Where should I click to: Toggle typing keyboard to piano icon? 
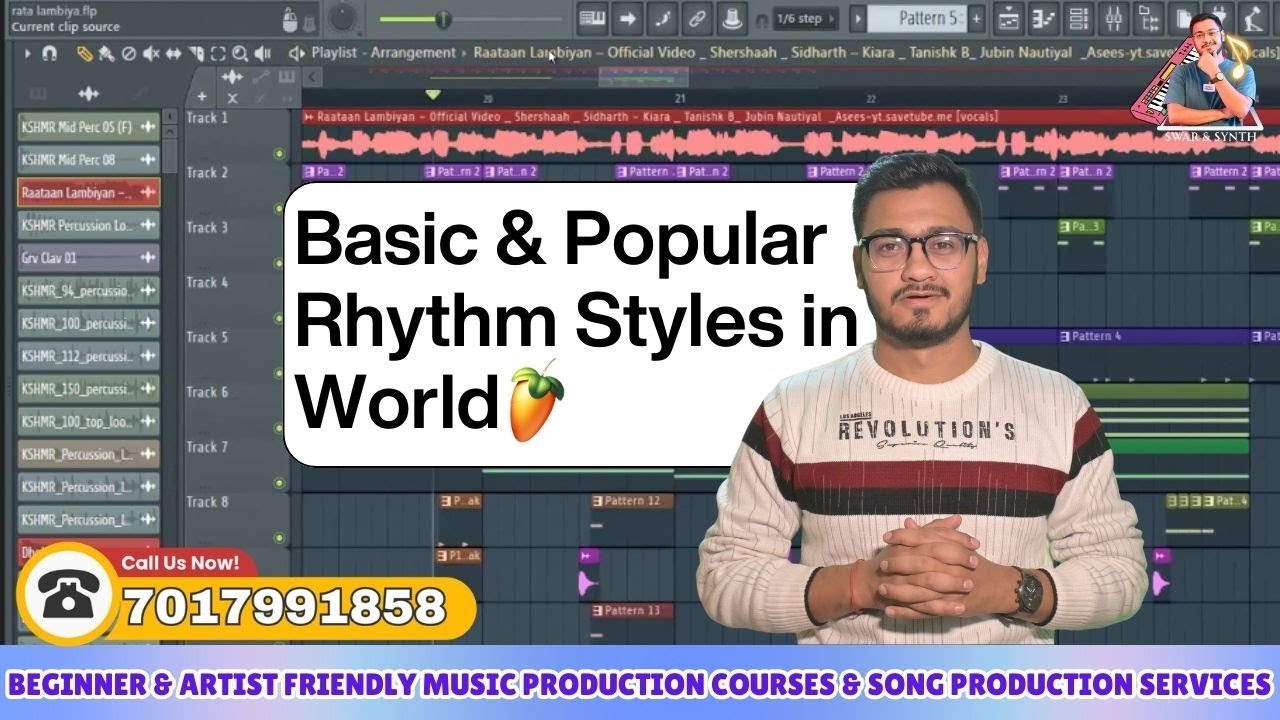click(592, 17)
